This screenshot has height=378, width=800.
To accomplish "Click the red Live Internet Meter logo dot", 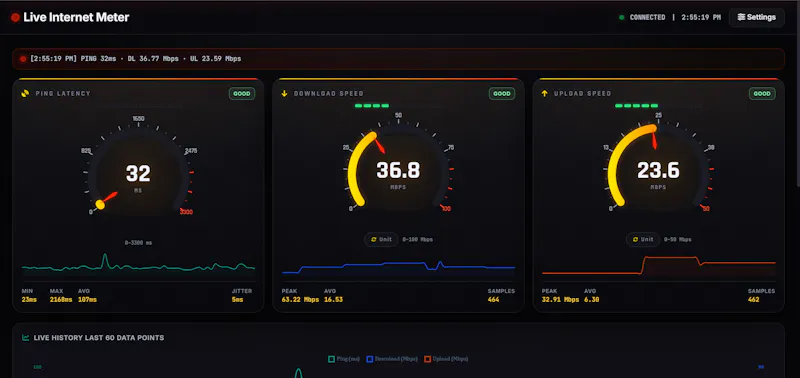I will point(15,17).
